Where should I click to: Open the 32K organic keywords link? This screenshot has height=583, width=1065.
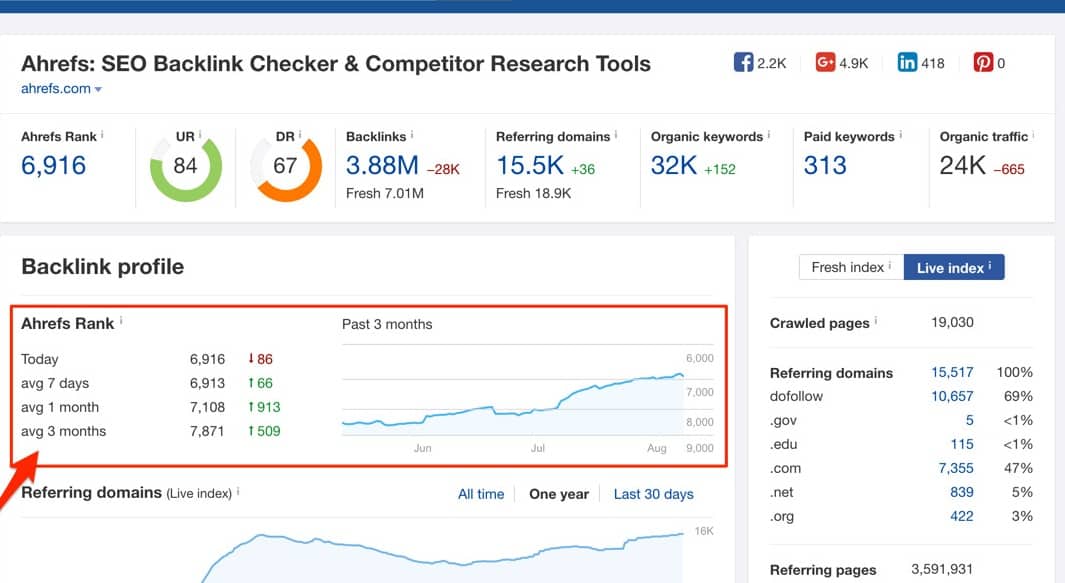click(674, 165)
